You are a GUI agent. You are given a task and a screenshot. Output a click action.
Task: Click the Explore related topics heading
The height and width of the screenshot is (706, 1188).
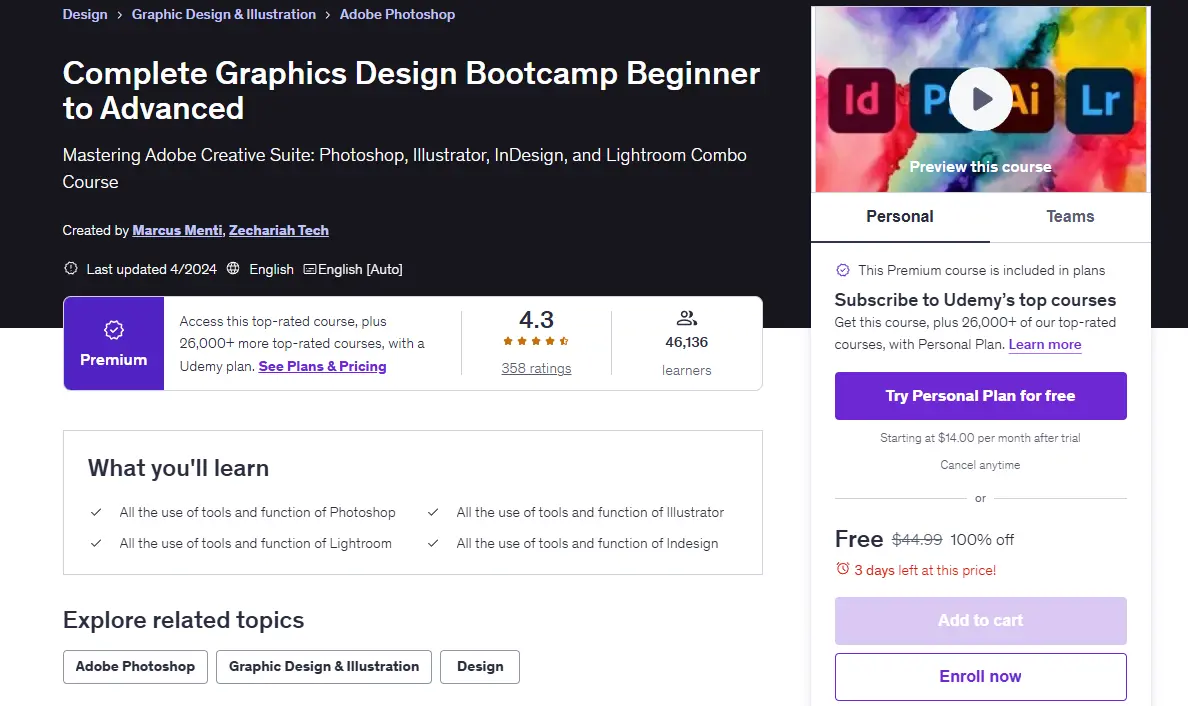(x=183, y=620)
